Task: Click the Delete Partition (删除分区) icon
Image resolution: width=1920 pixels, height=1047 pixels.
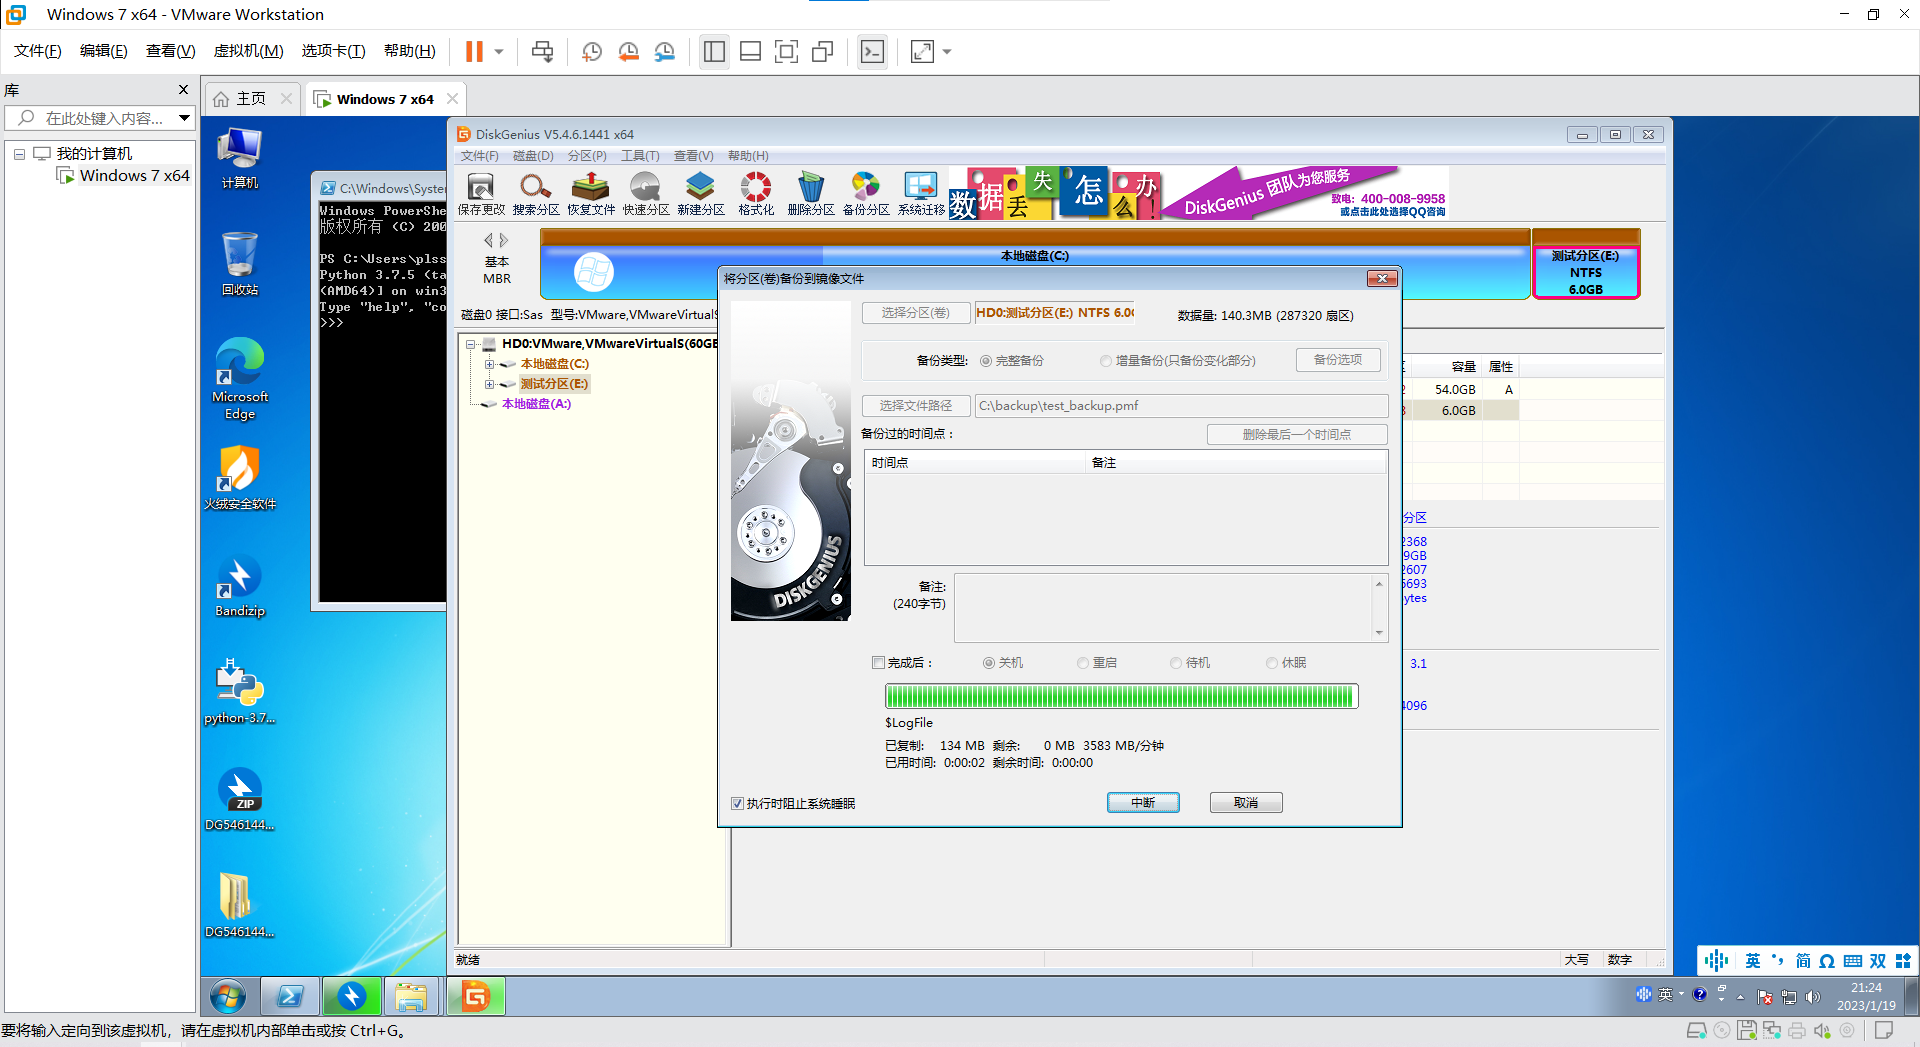Action: pyautogui.click(x=811, y=194)
